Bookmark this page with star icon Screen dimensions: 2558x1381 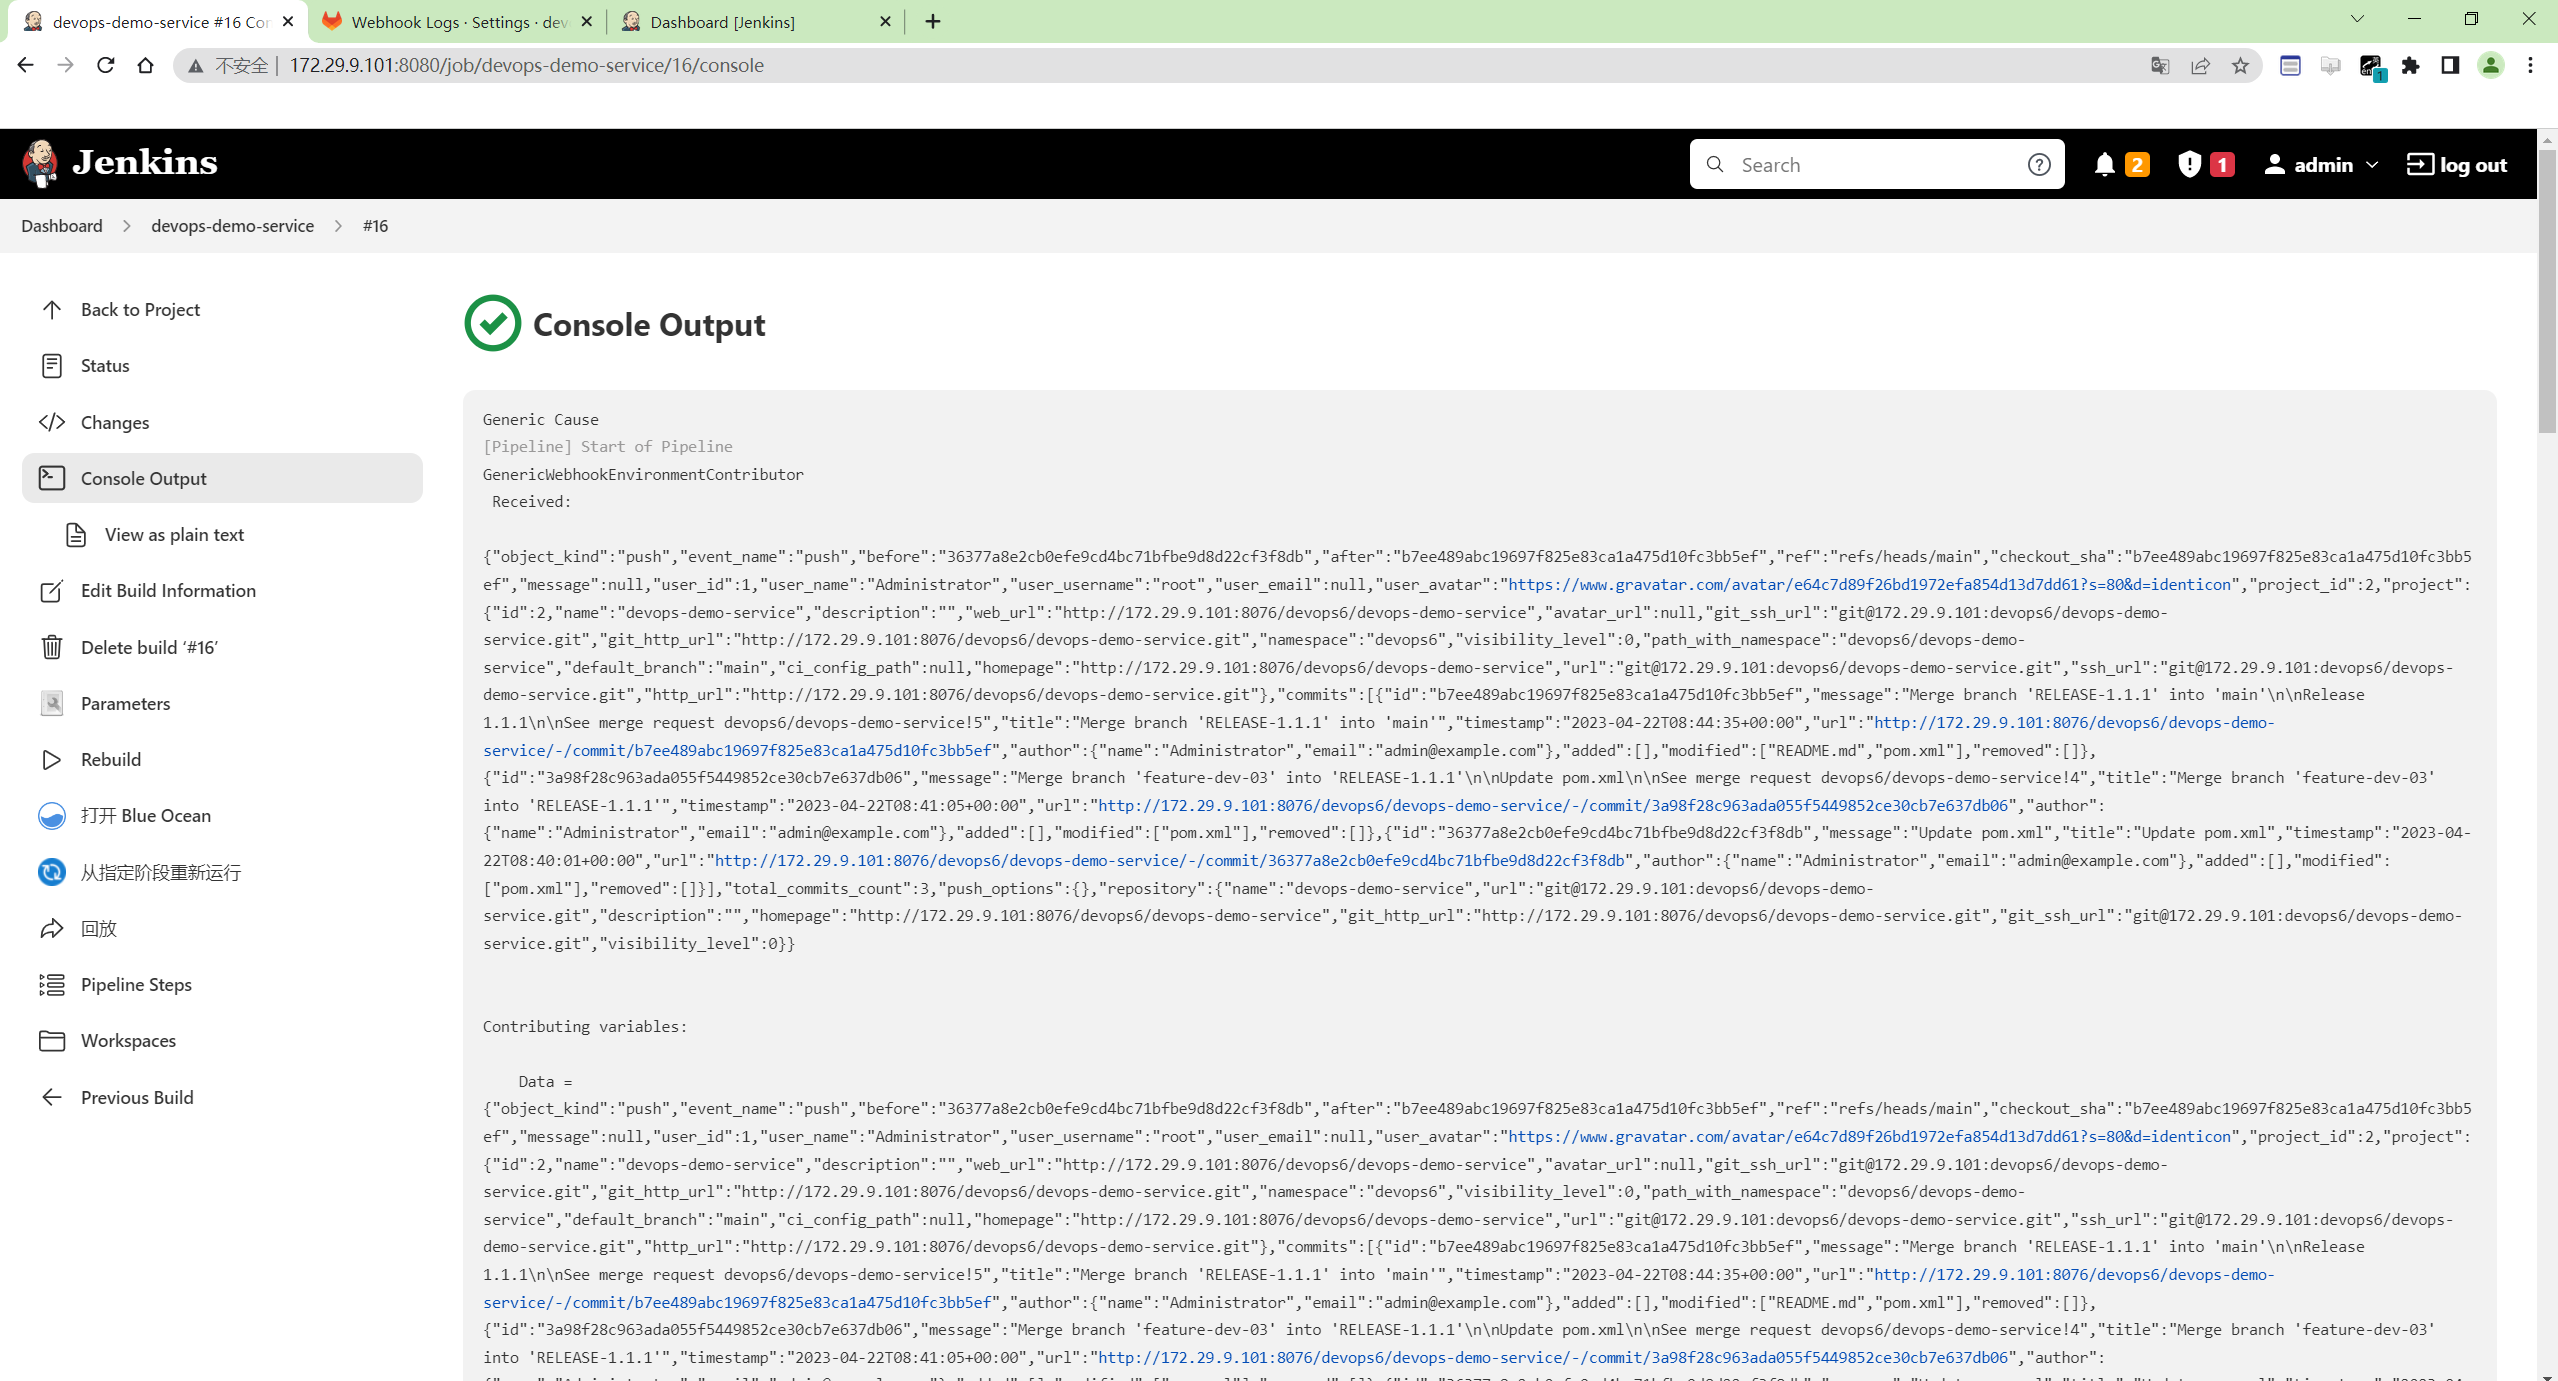tap(2240, 66)
